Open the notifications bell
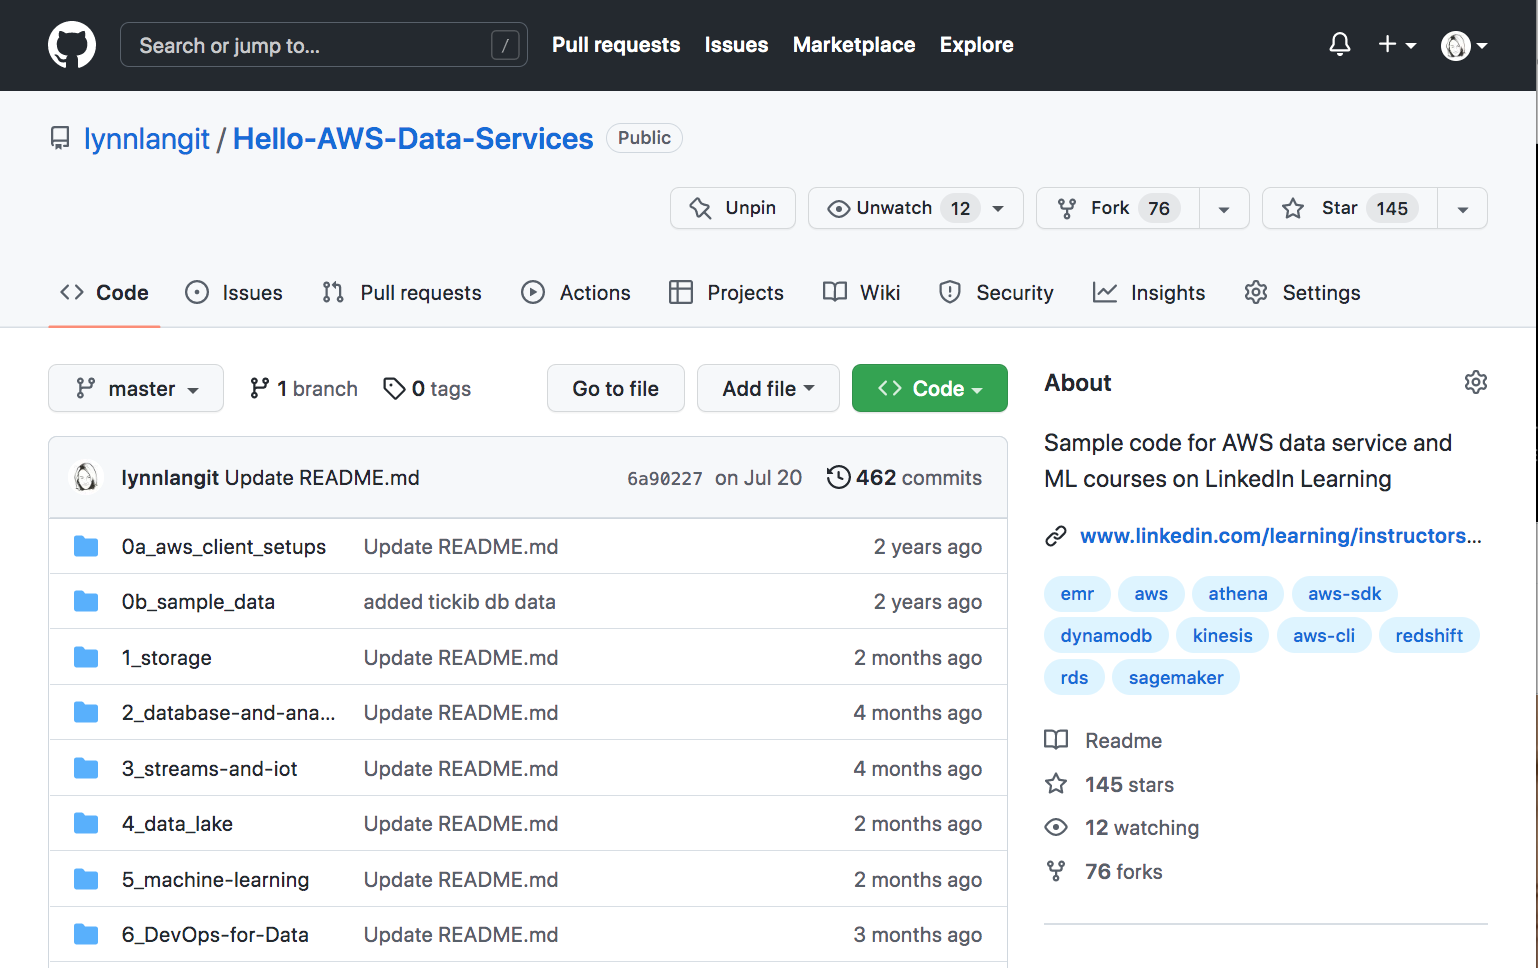 pos(1339,44)
